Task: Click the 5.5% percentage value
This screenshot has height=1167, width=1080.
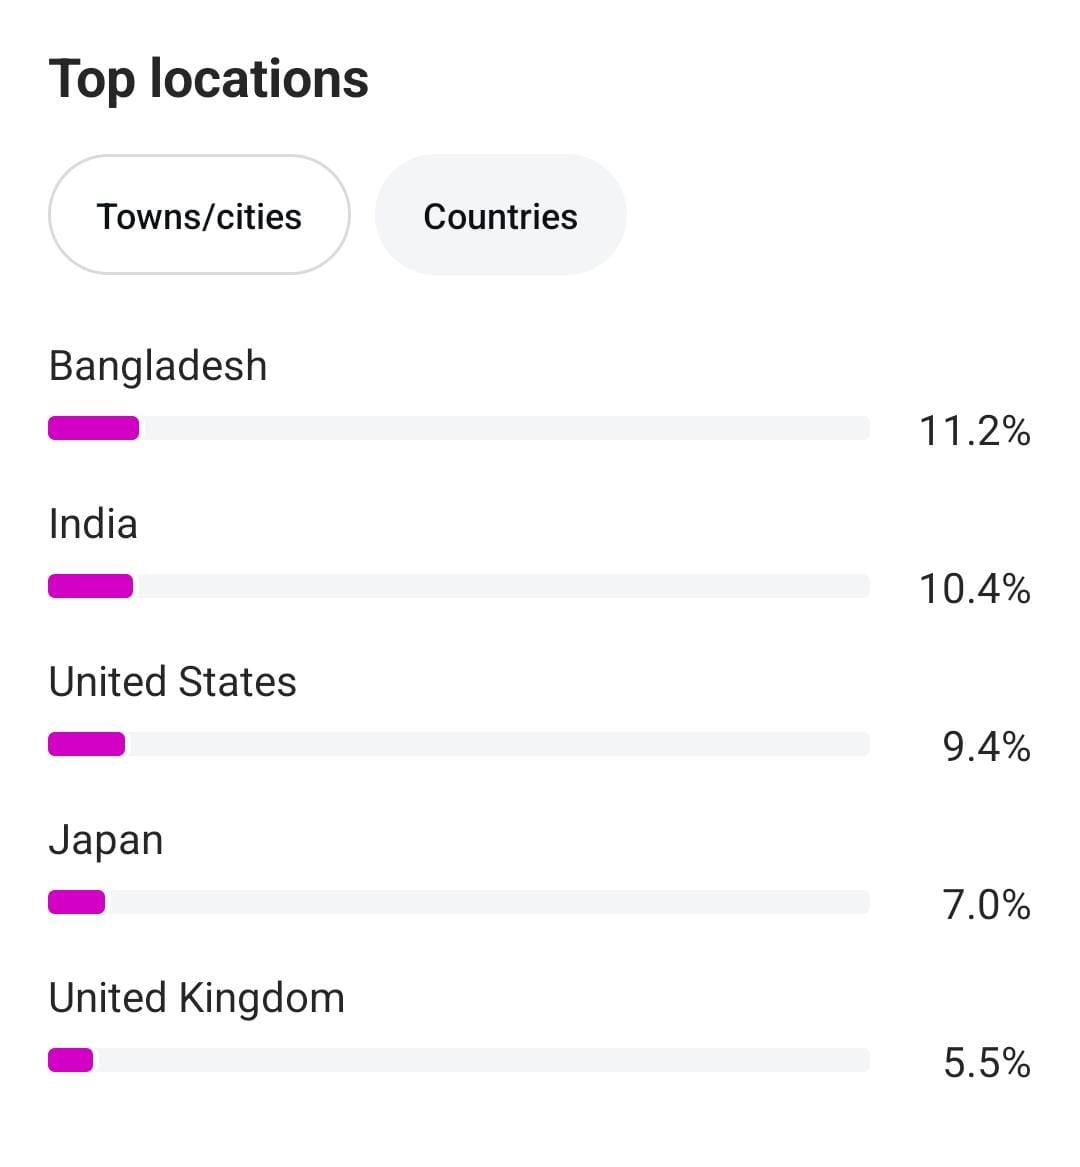Action: (x=986, y=1063)
